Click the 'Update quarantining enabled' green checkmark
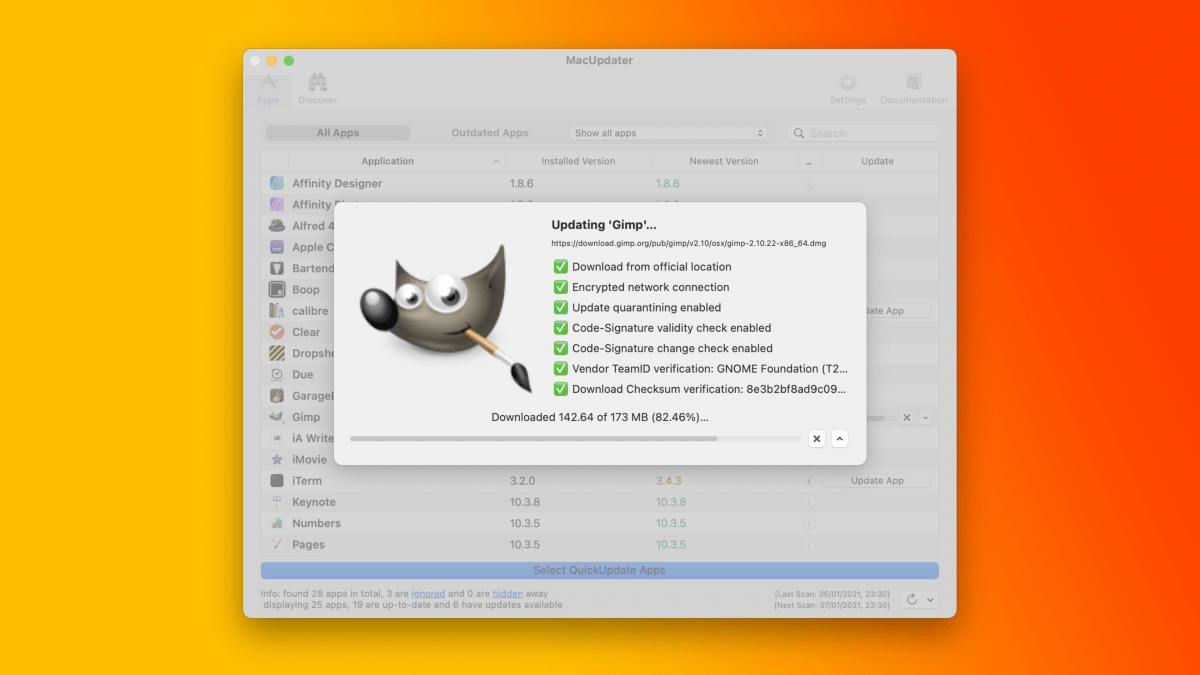1200x675 pixels. point(560,308)
